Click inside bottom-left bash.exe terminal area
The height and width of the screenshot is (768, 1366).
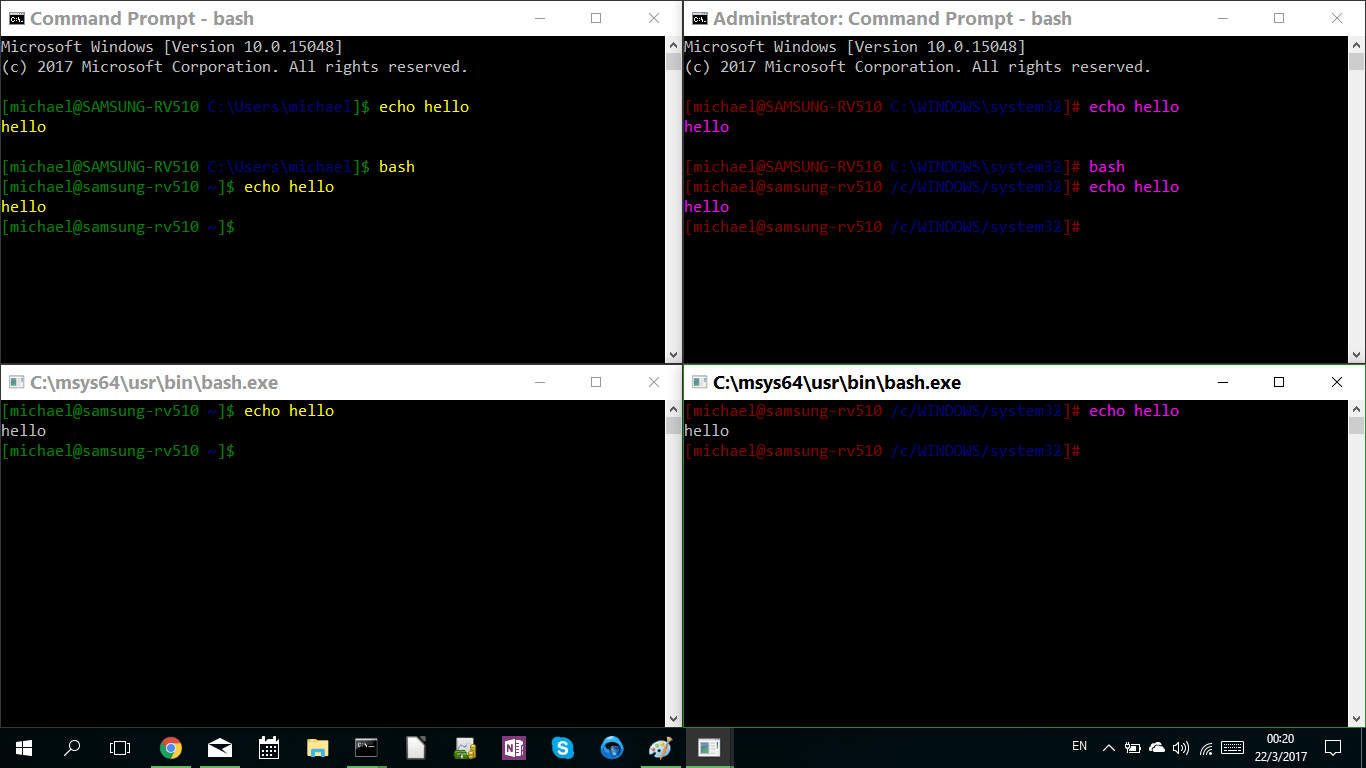click(330, 580)
